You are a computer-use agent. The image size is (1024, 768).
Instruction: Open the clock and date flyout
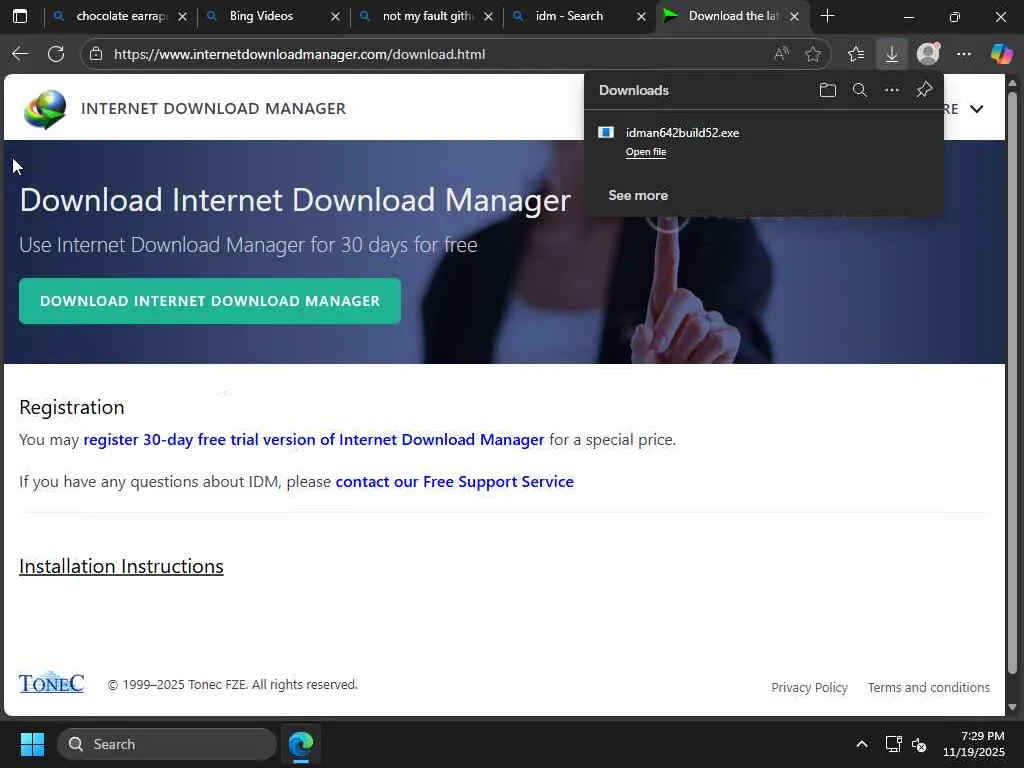tap(974, 744)
